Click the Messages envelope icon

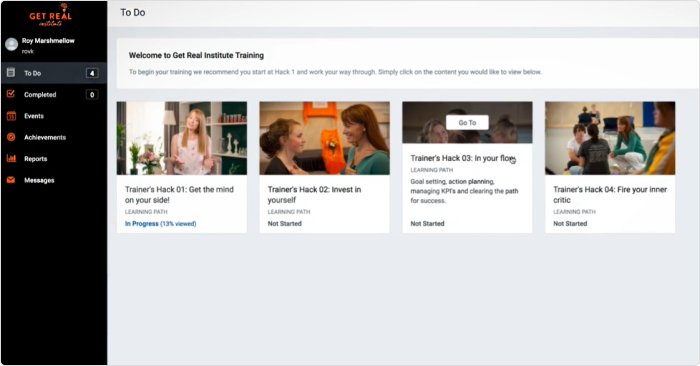point(11,180)
